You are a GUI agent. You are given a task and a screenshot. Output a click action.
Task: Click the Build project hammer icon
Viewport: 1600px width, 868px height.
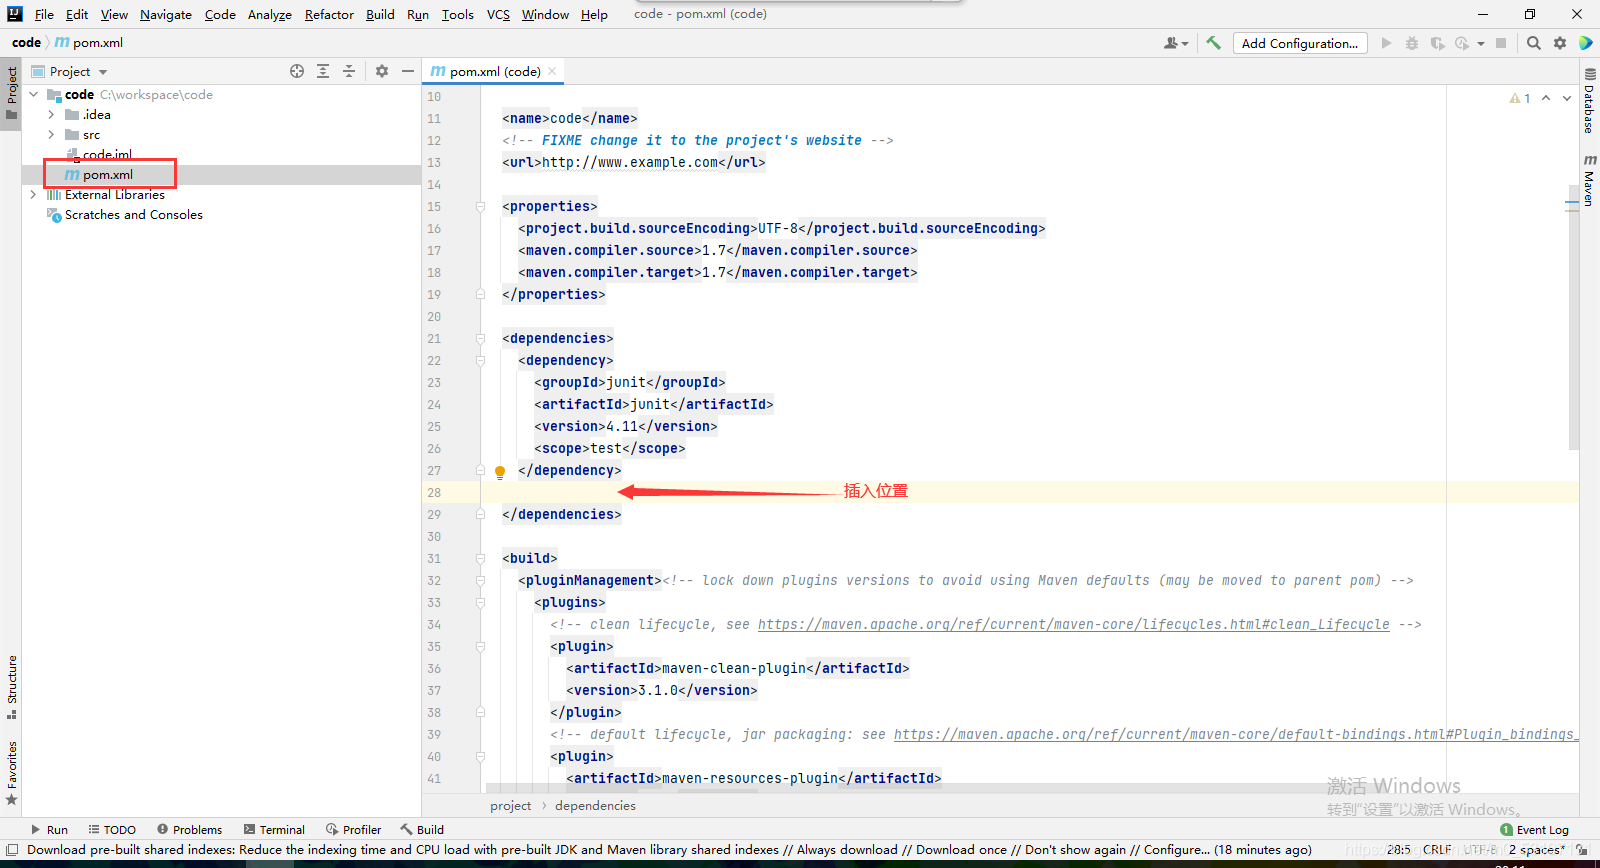pyautogui.click(x=1214, y=43)
